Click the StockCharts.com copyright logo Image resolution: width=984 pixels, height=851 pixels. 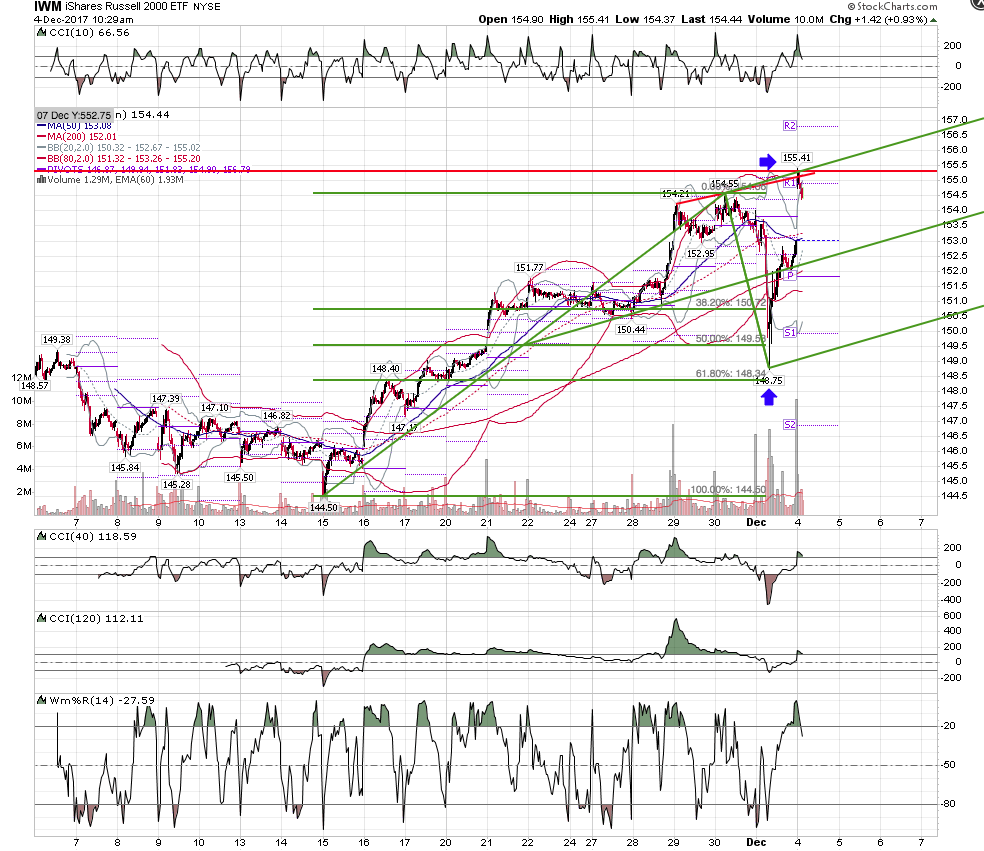click(x=892, y=6)
